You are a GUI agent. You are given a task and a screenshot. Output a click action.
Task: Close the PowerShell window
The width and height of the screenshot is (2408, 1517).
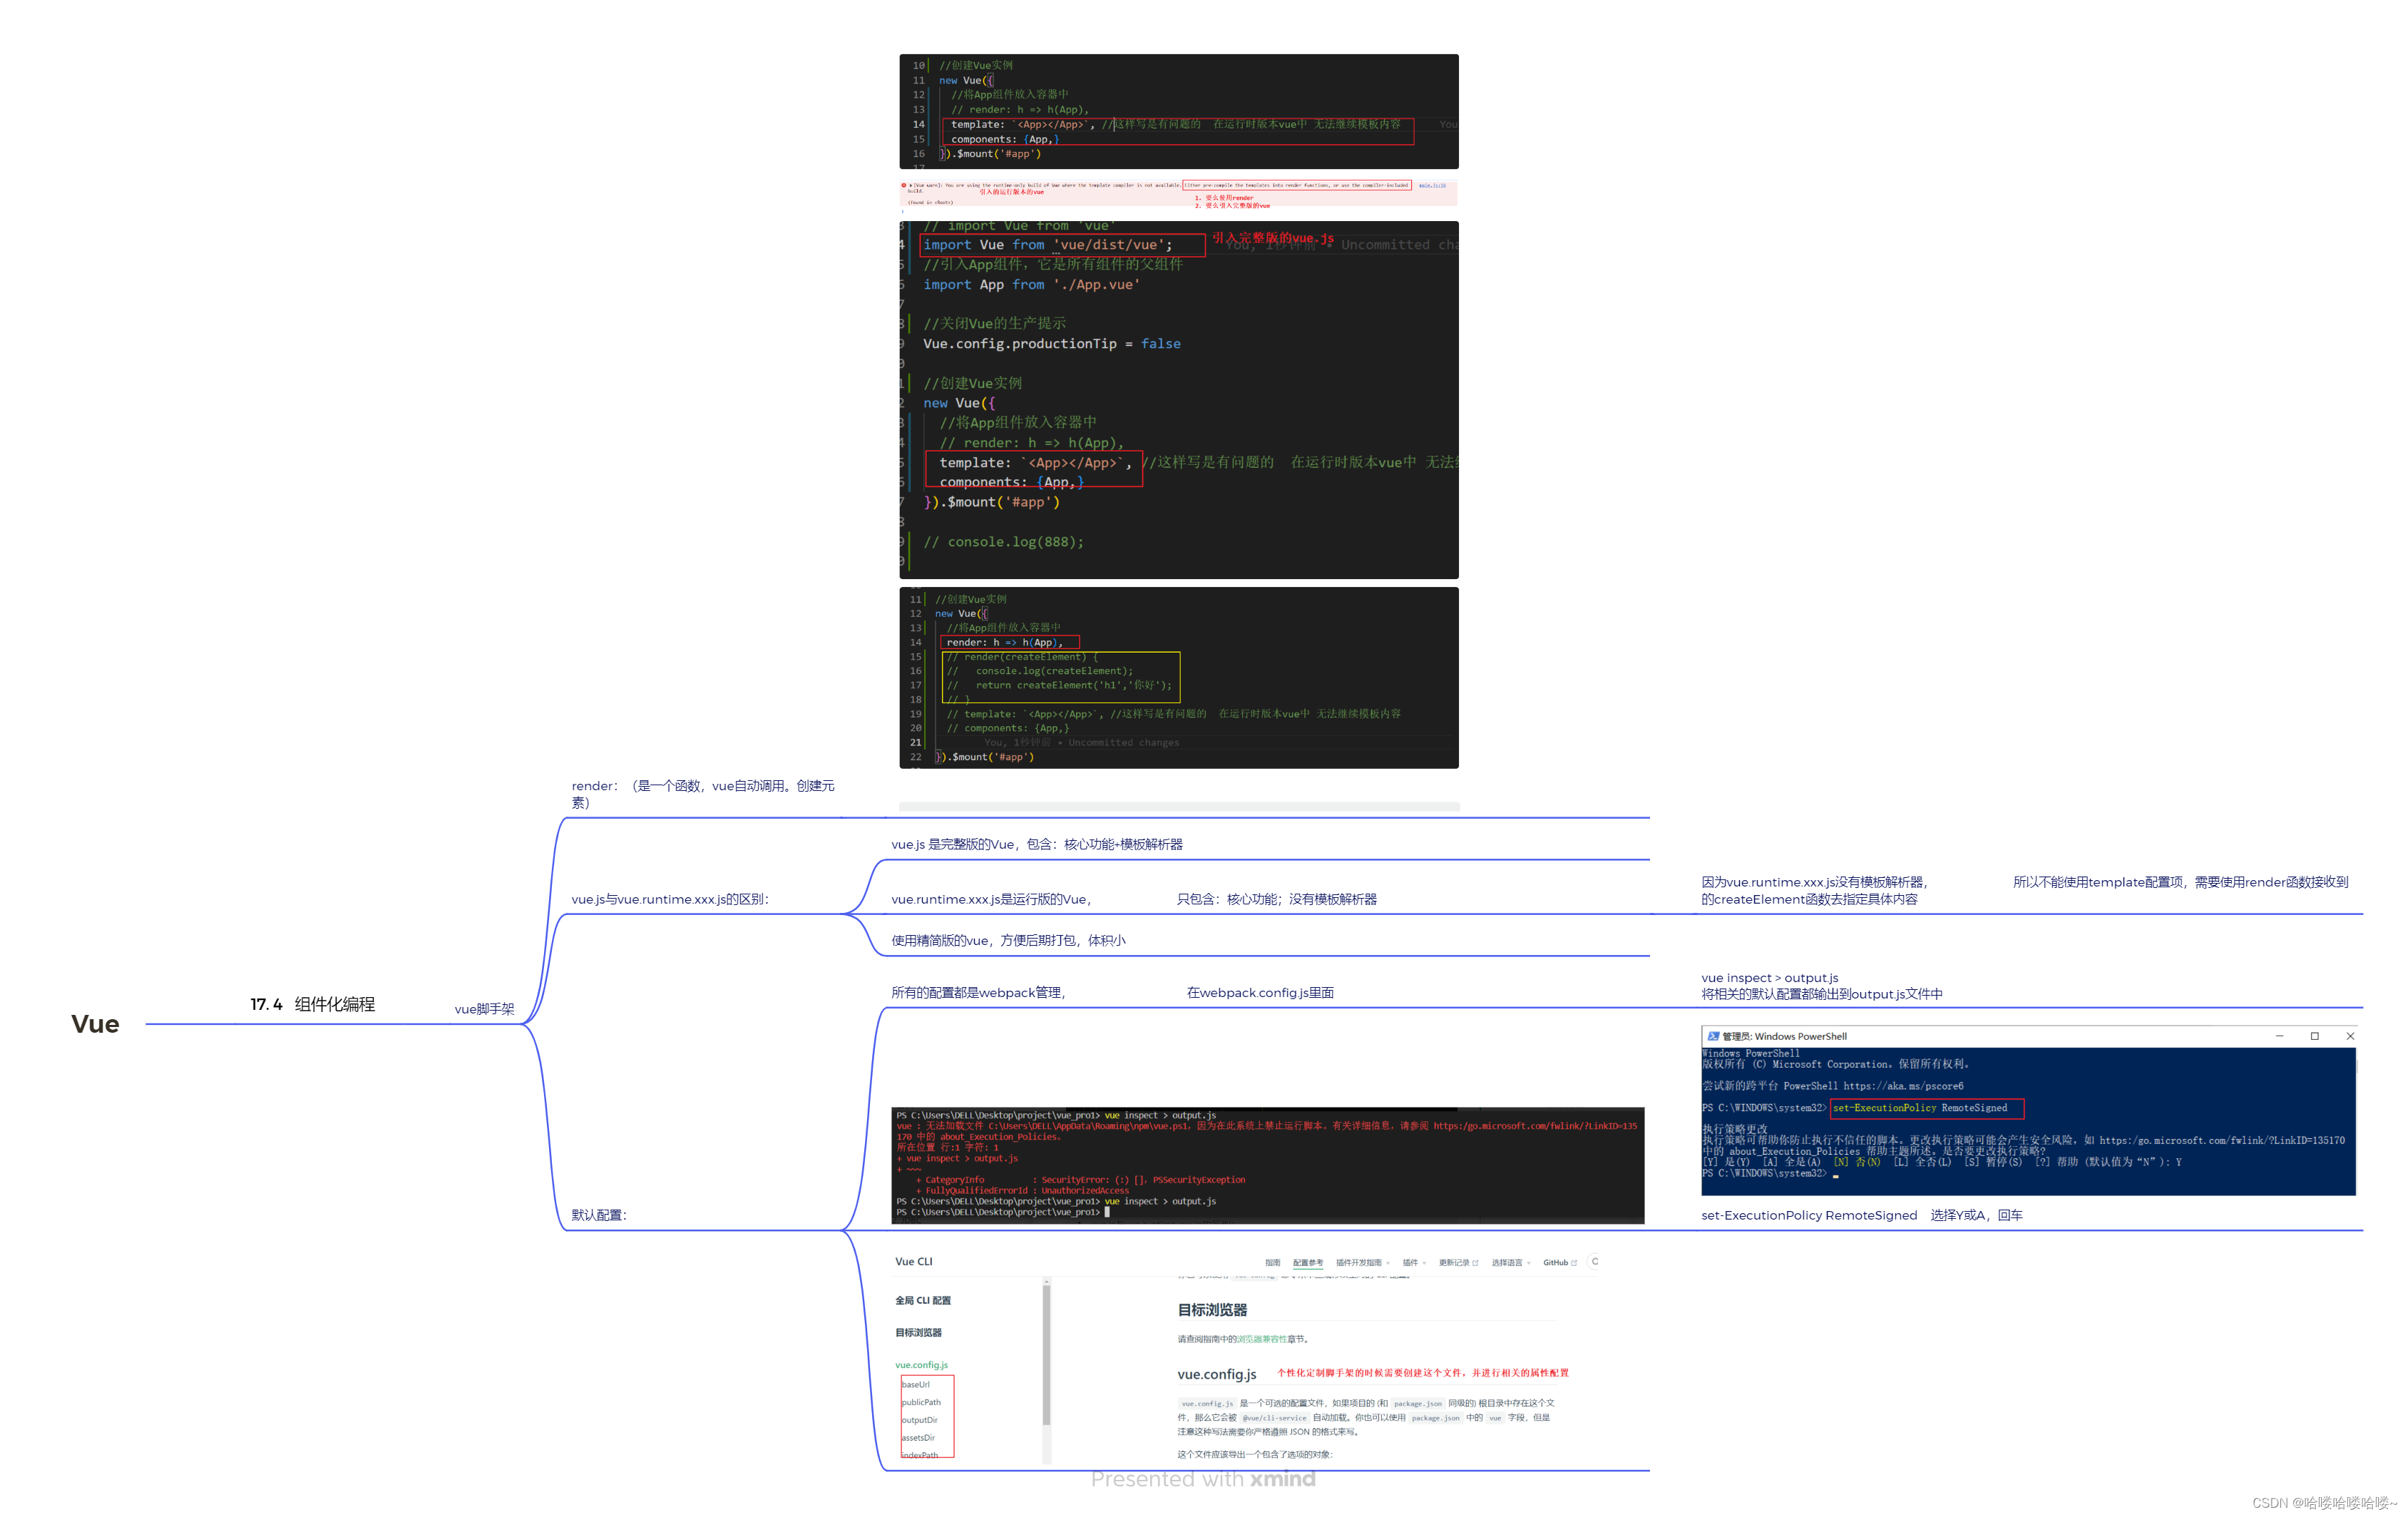[x=2350, y=1036]
